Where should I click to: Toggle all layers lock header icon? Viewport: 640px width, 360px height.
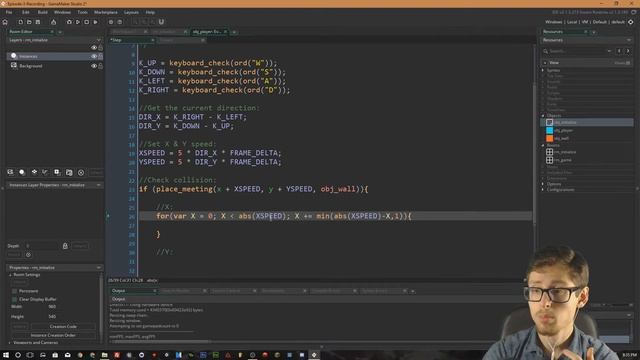100,48
